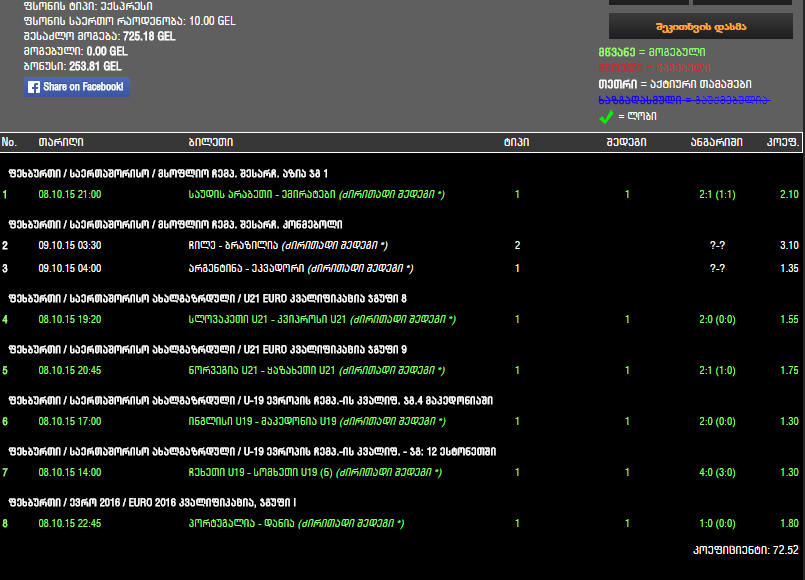Click white legend 'თეთრი = აქტიური თამაშები'
The height and width of the screenshot is (580, 805).
[675, 84]
